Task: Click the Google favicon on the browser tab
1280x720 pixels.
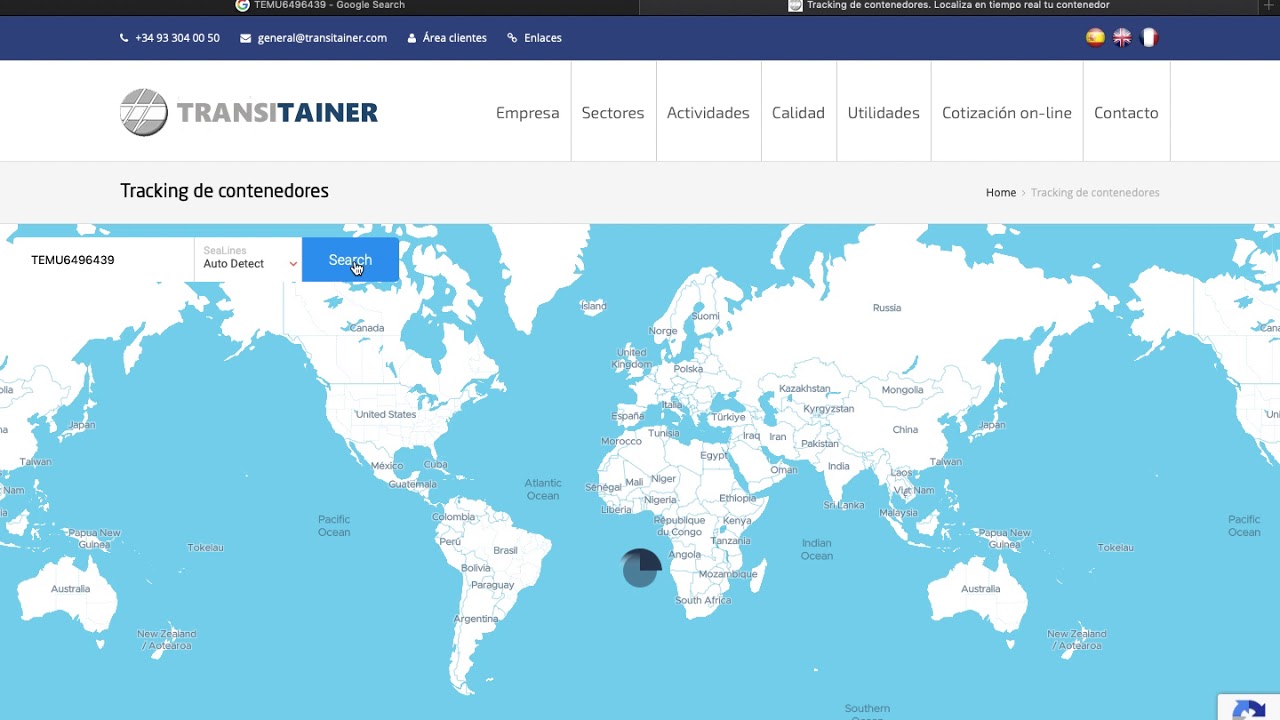Action: (242, 5)
